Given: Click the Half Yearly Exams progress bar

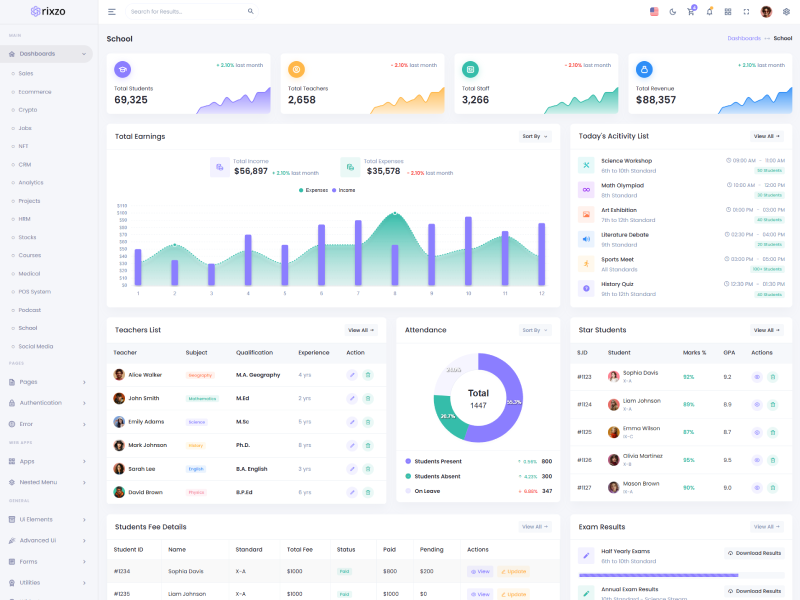Looking at the screenshot, I should (x=658, y=575).
